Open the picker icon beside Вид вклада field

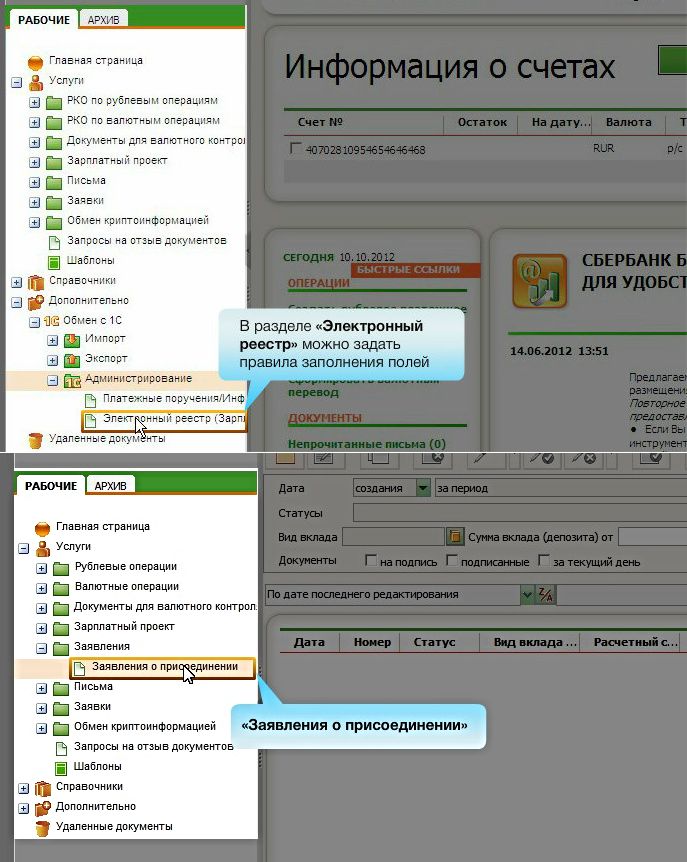455,537
